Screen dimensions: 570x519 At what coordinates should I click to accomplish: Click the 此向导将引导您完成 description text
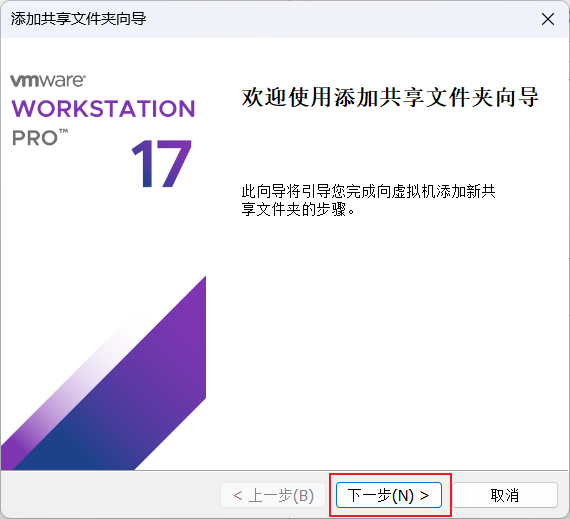[x=368, y=200]
